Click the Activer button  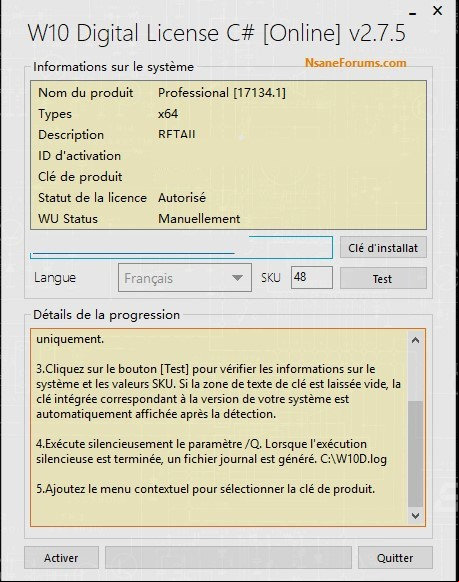coord(61,558)
